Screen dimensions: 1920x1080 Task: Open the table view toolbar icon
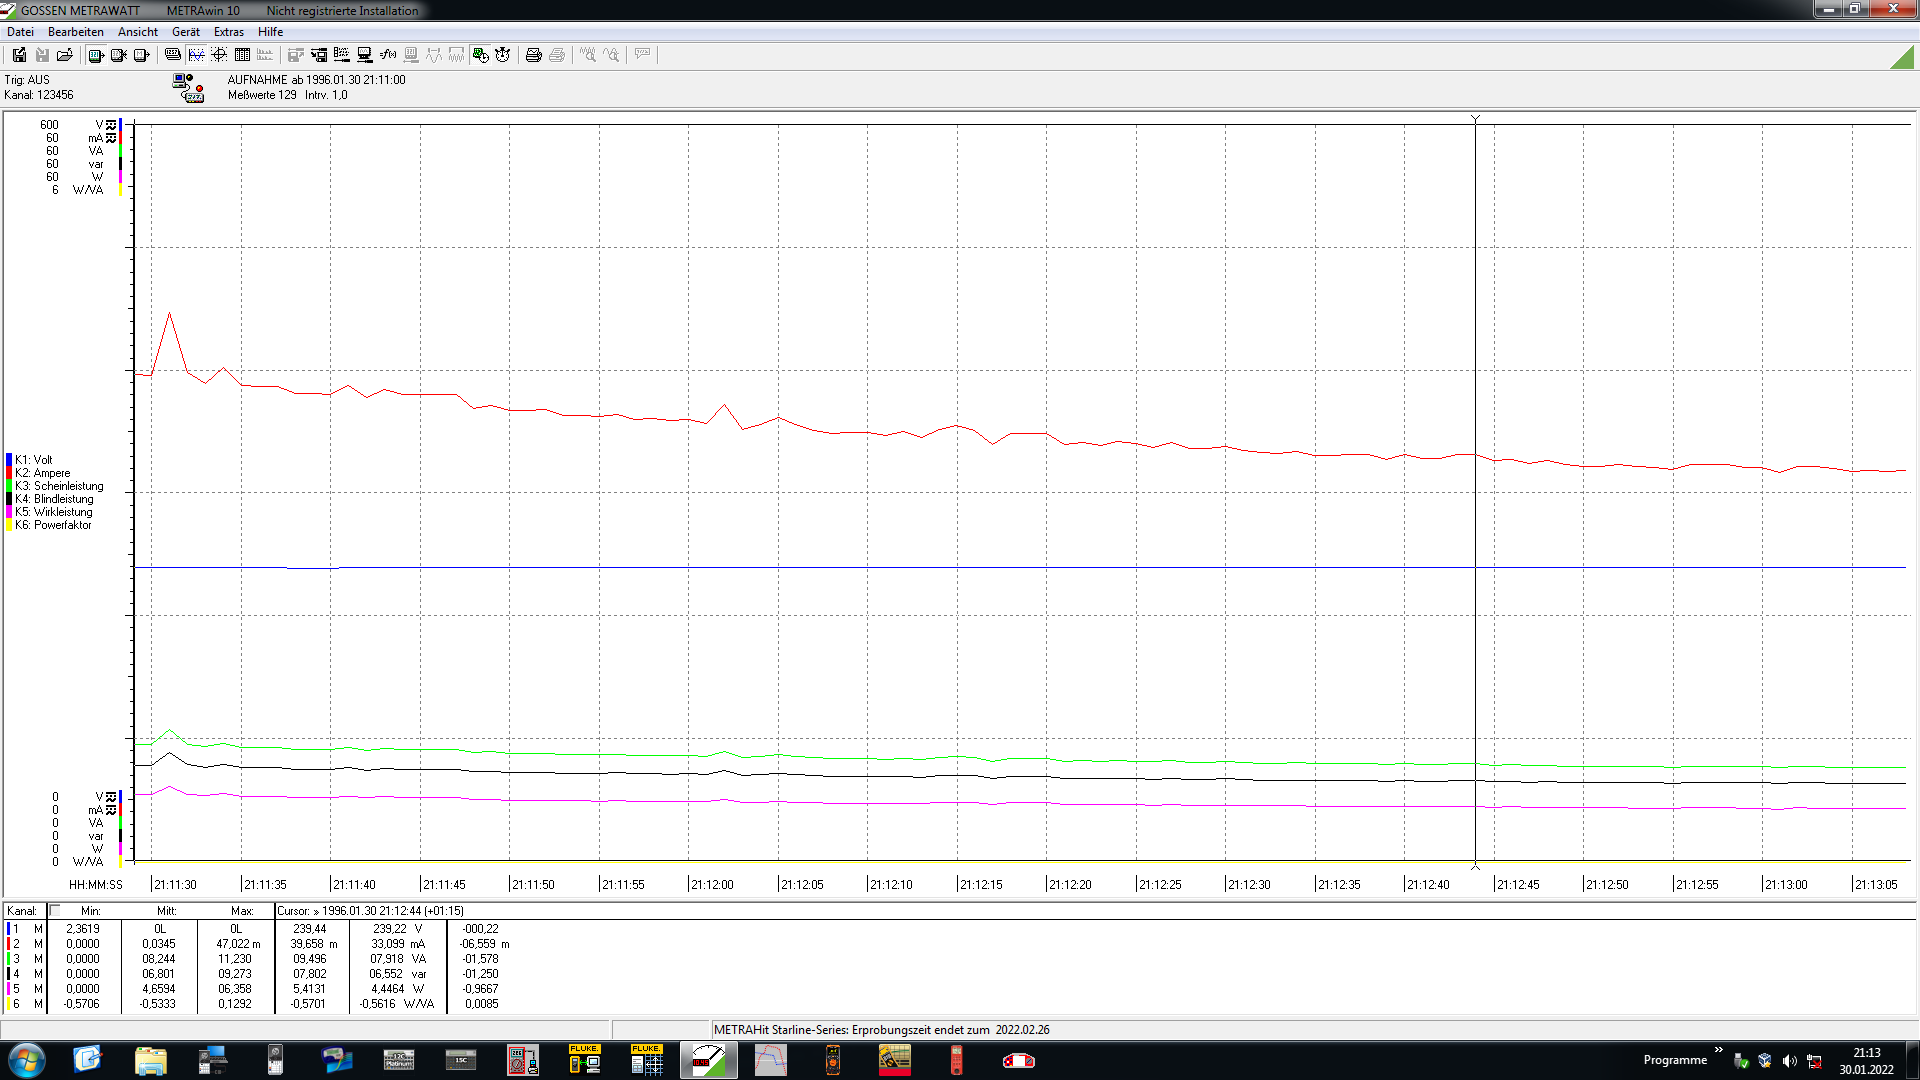[x=242, y=55]
